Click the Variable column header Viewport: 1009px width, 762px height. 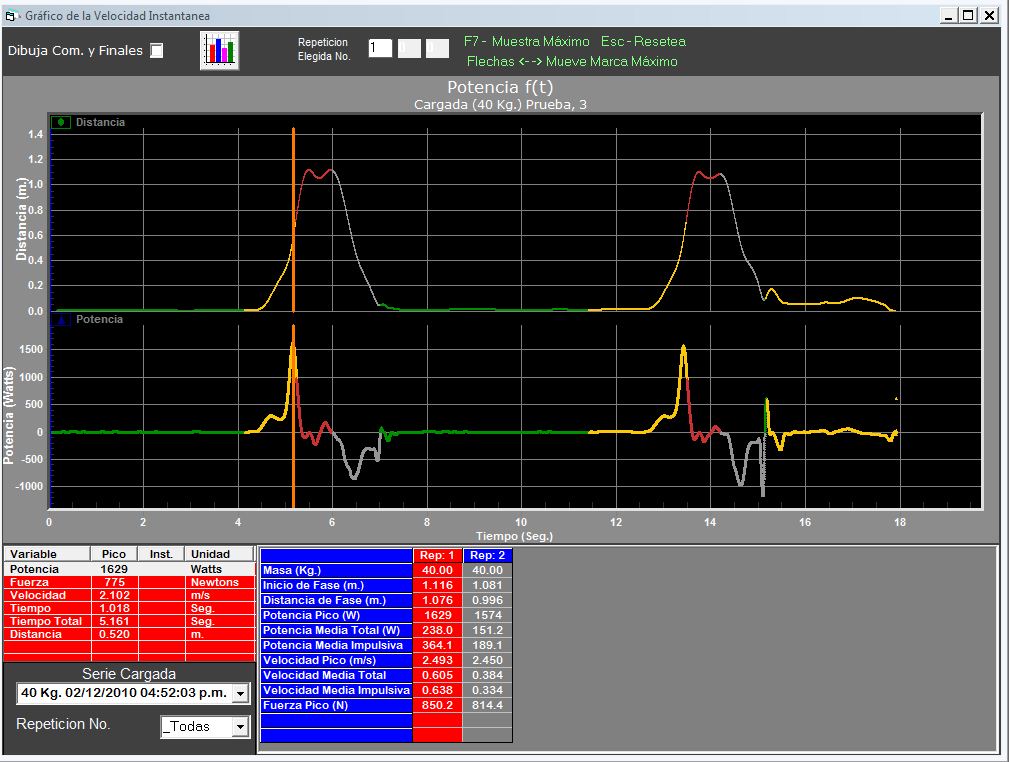pos(47,554)
